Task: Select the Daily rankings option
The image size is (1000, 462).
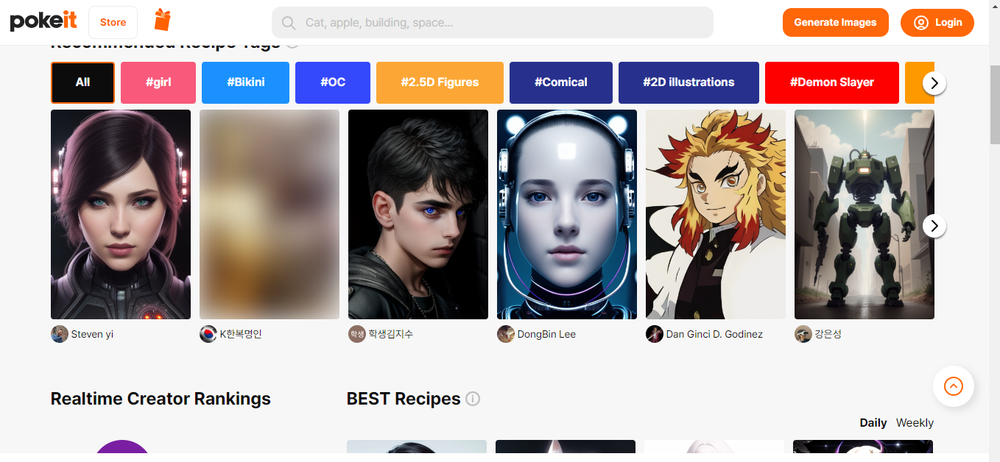Action: pos(873,422)
